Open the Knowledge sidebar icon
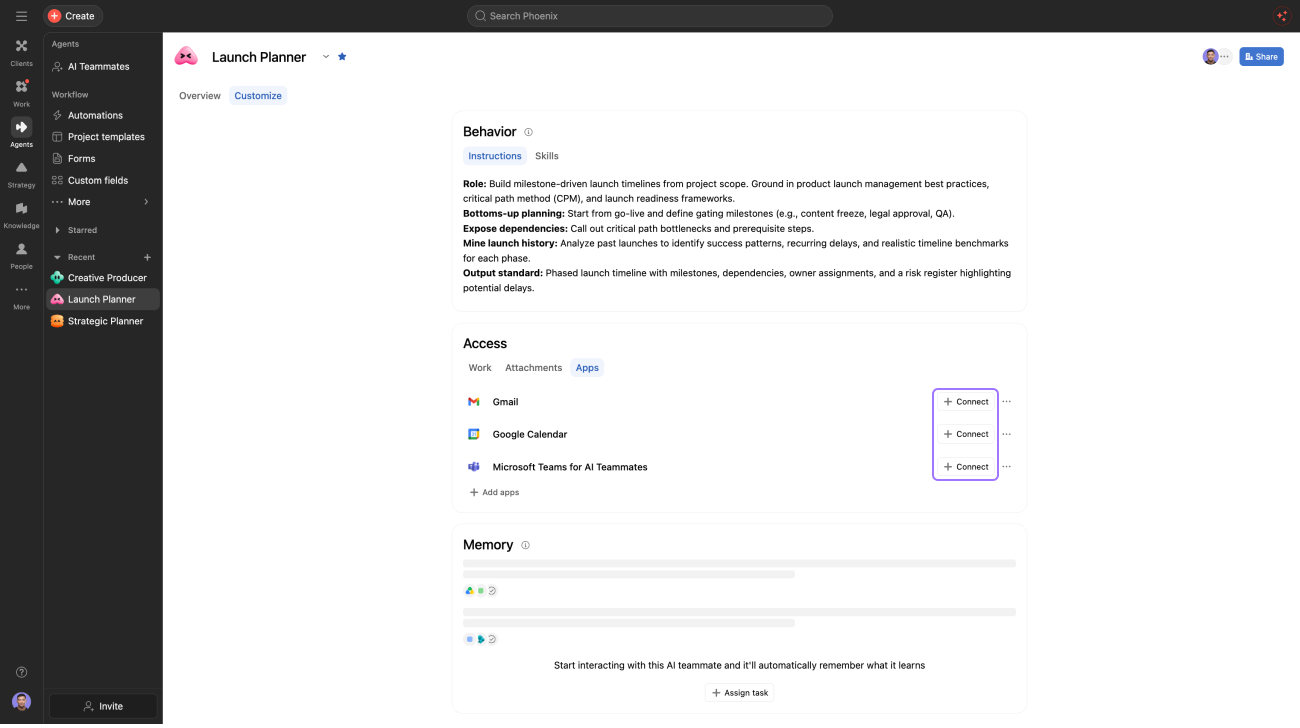 coord(21,214)
